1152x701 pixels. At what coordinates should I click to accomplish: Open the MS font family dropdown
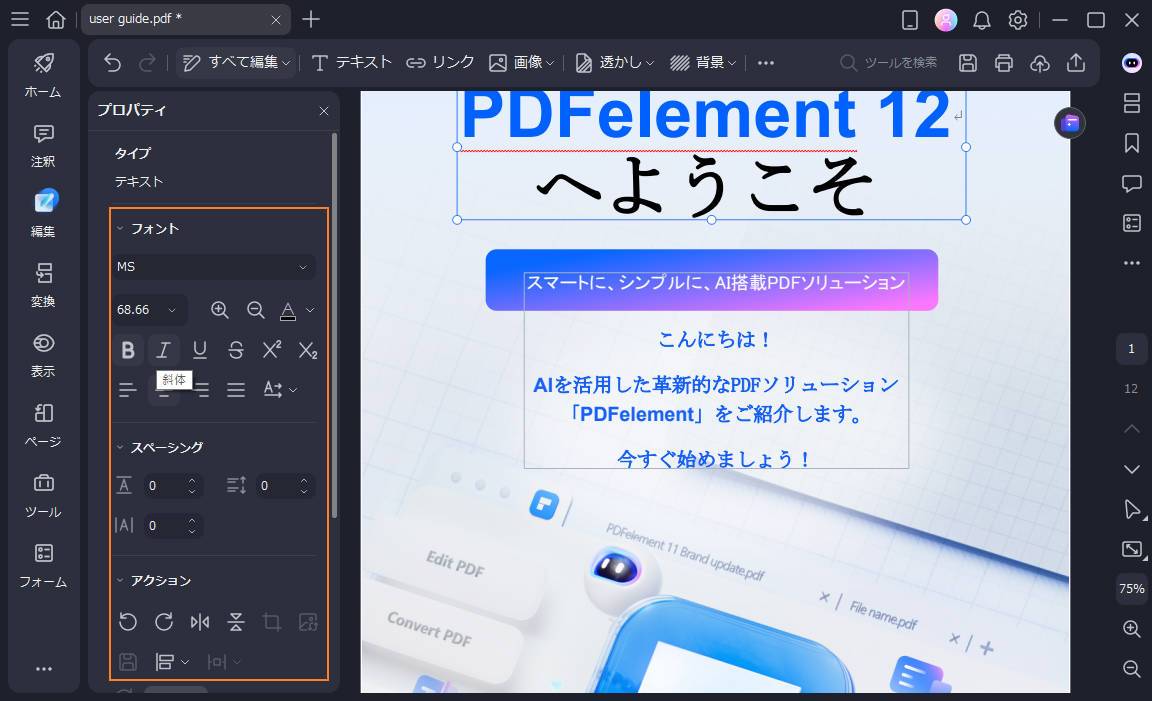tap(214, 266)
